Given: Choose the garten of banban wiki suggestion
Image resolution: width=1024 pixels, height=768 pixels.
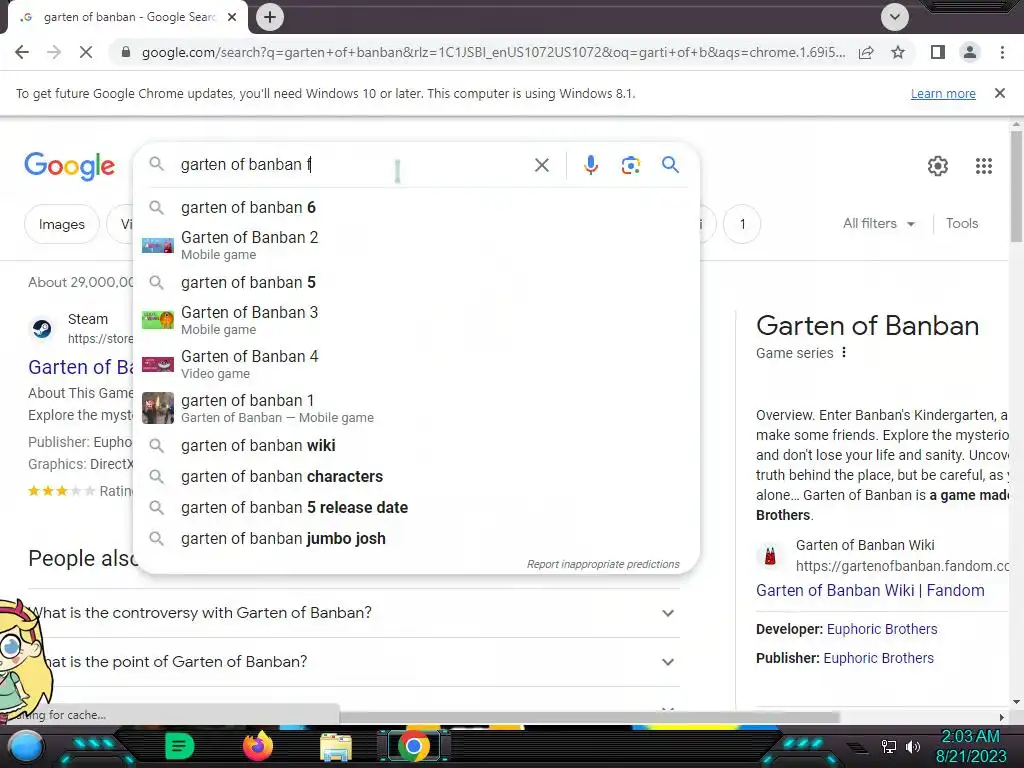Looking at the screenshot, I should point(416,445).
